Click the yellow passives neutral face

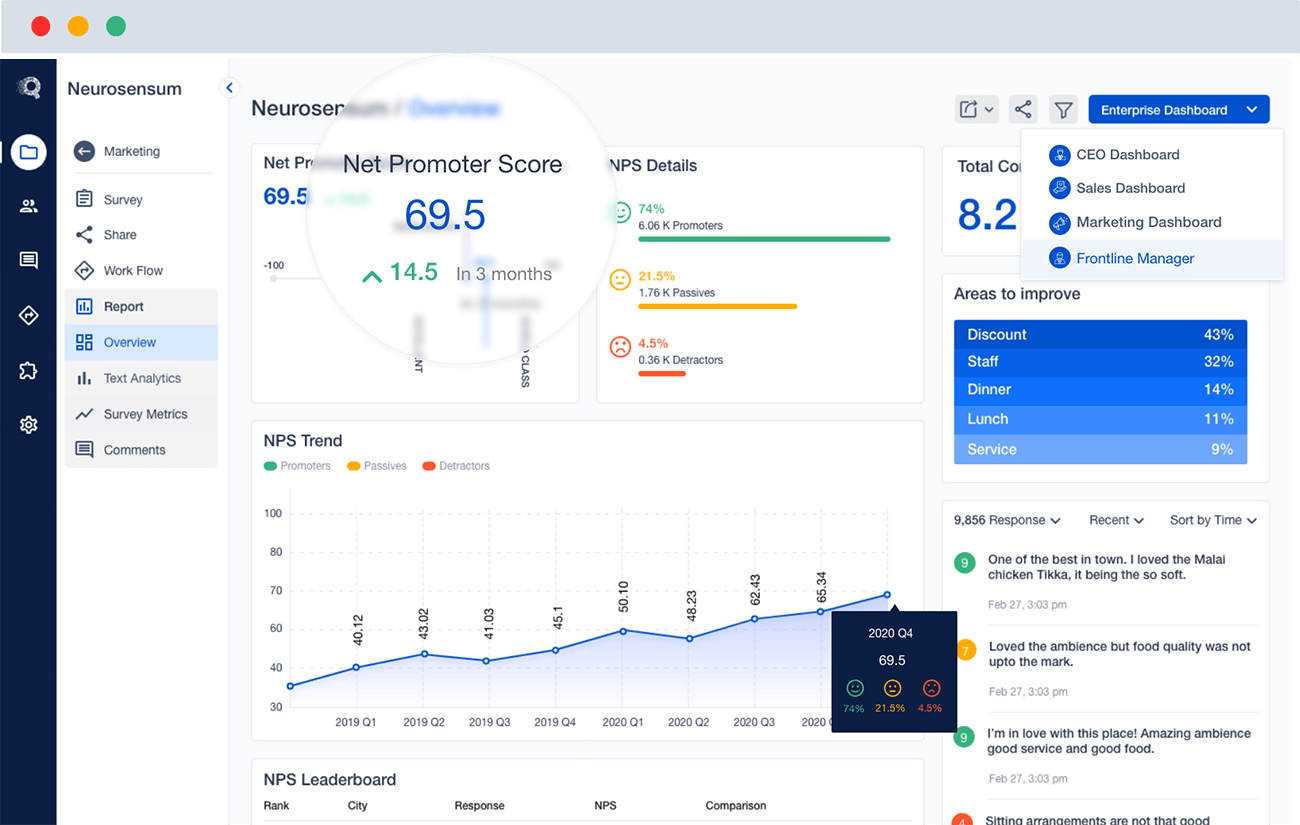(x=621, y=280)
